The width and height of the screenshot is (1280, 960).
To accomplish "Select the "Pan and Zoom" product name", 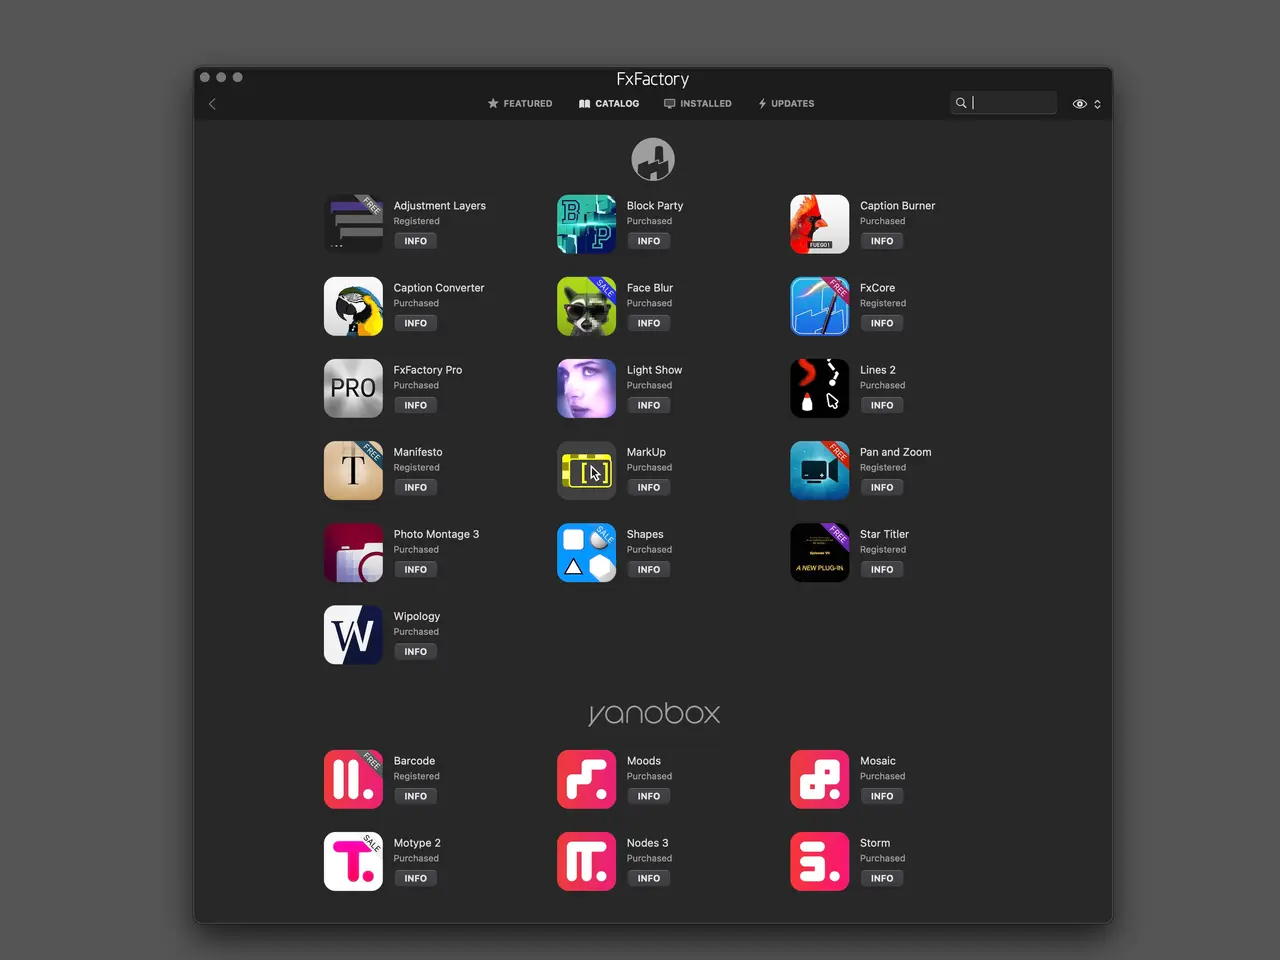I will point(896,452).
